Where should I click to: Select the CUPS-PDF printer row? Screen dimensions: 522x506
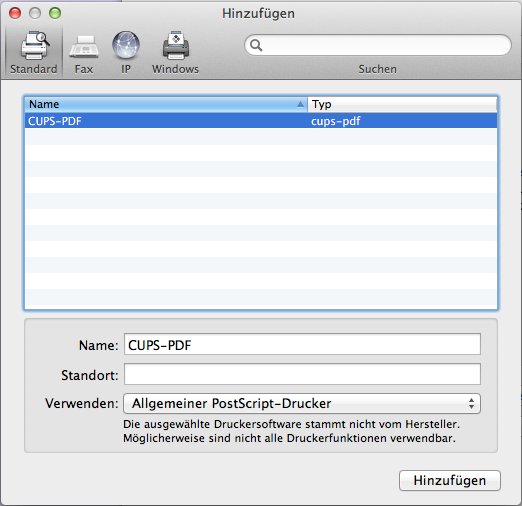pyautogui.click(x=261, y=121)
